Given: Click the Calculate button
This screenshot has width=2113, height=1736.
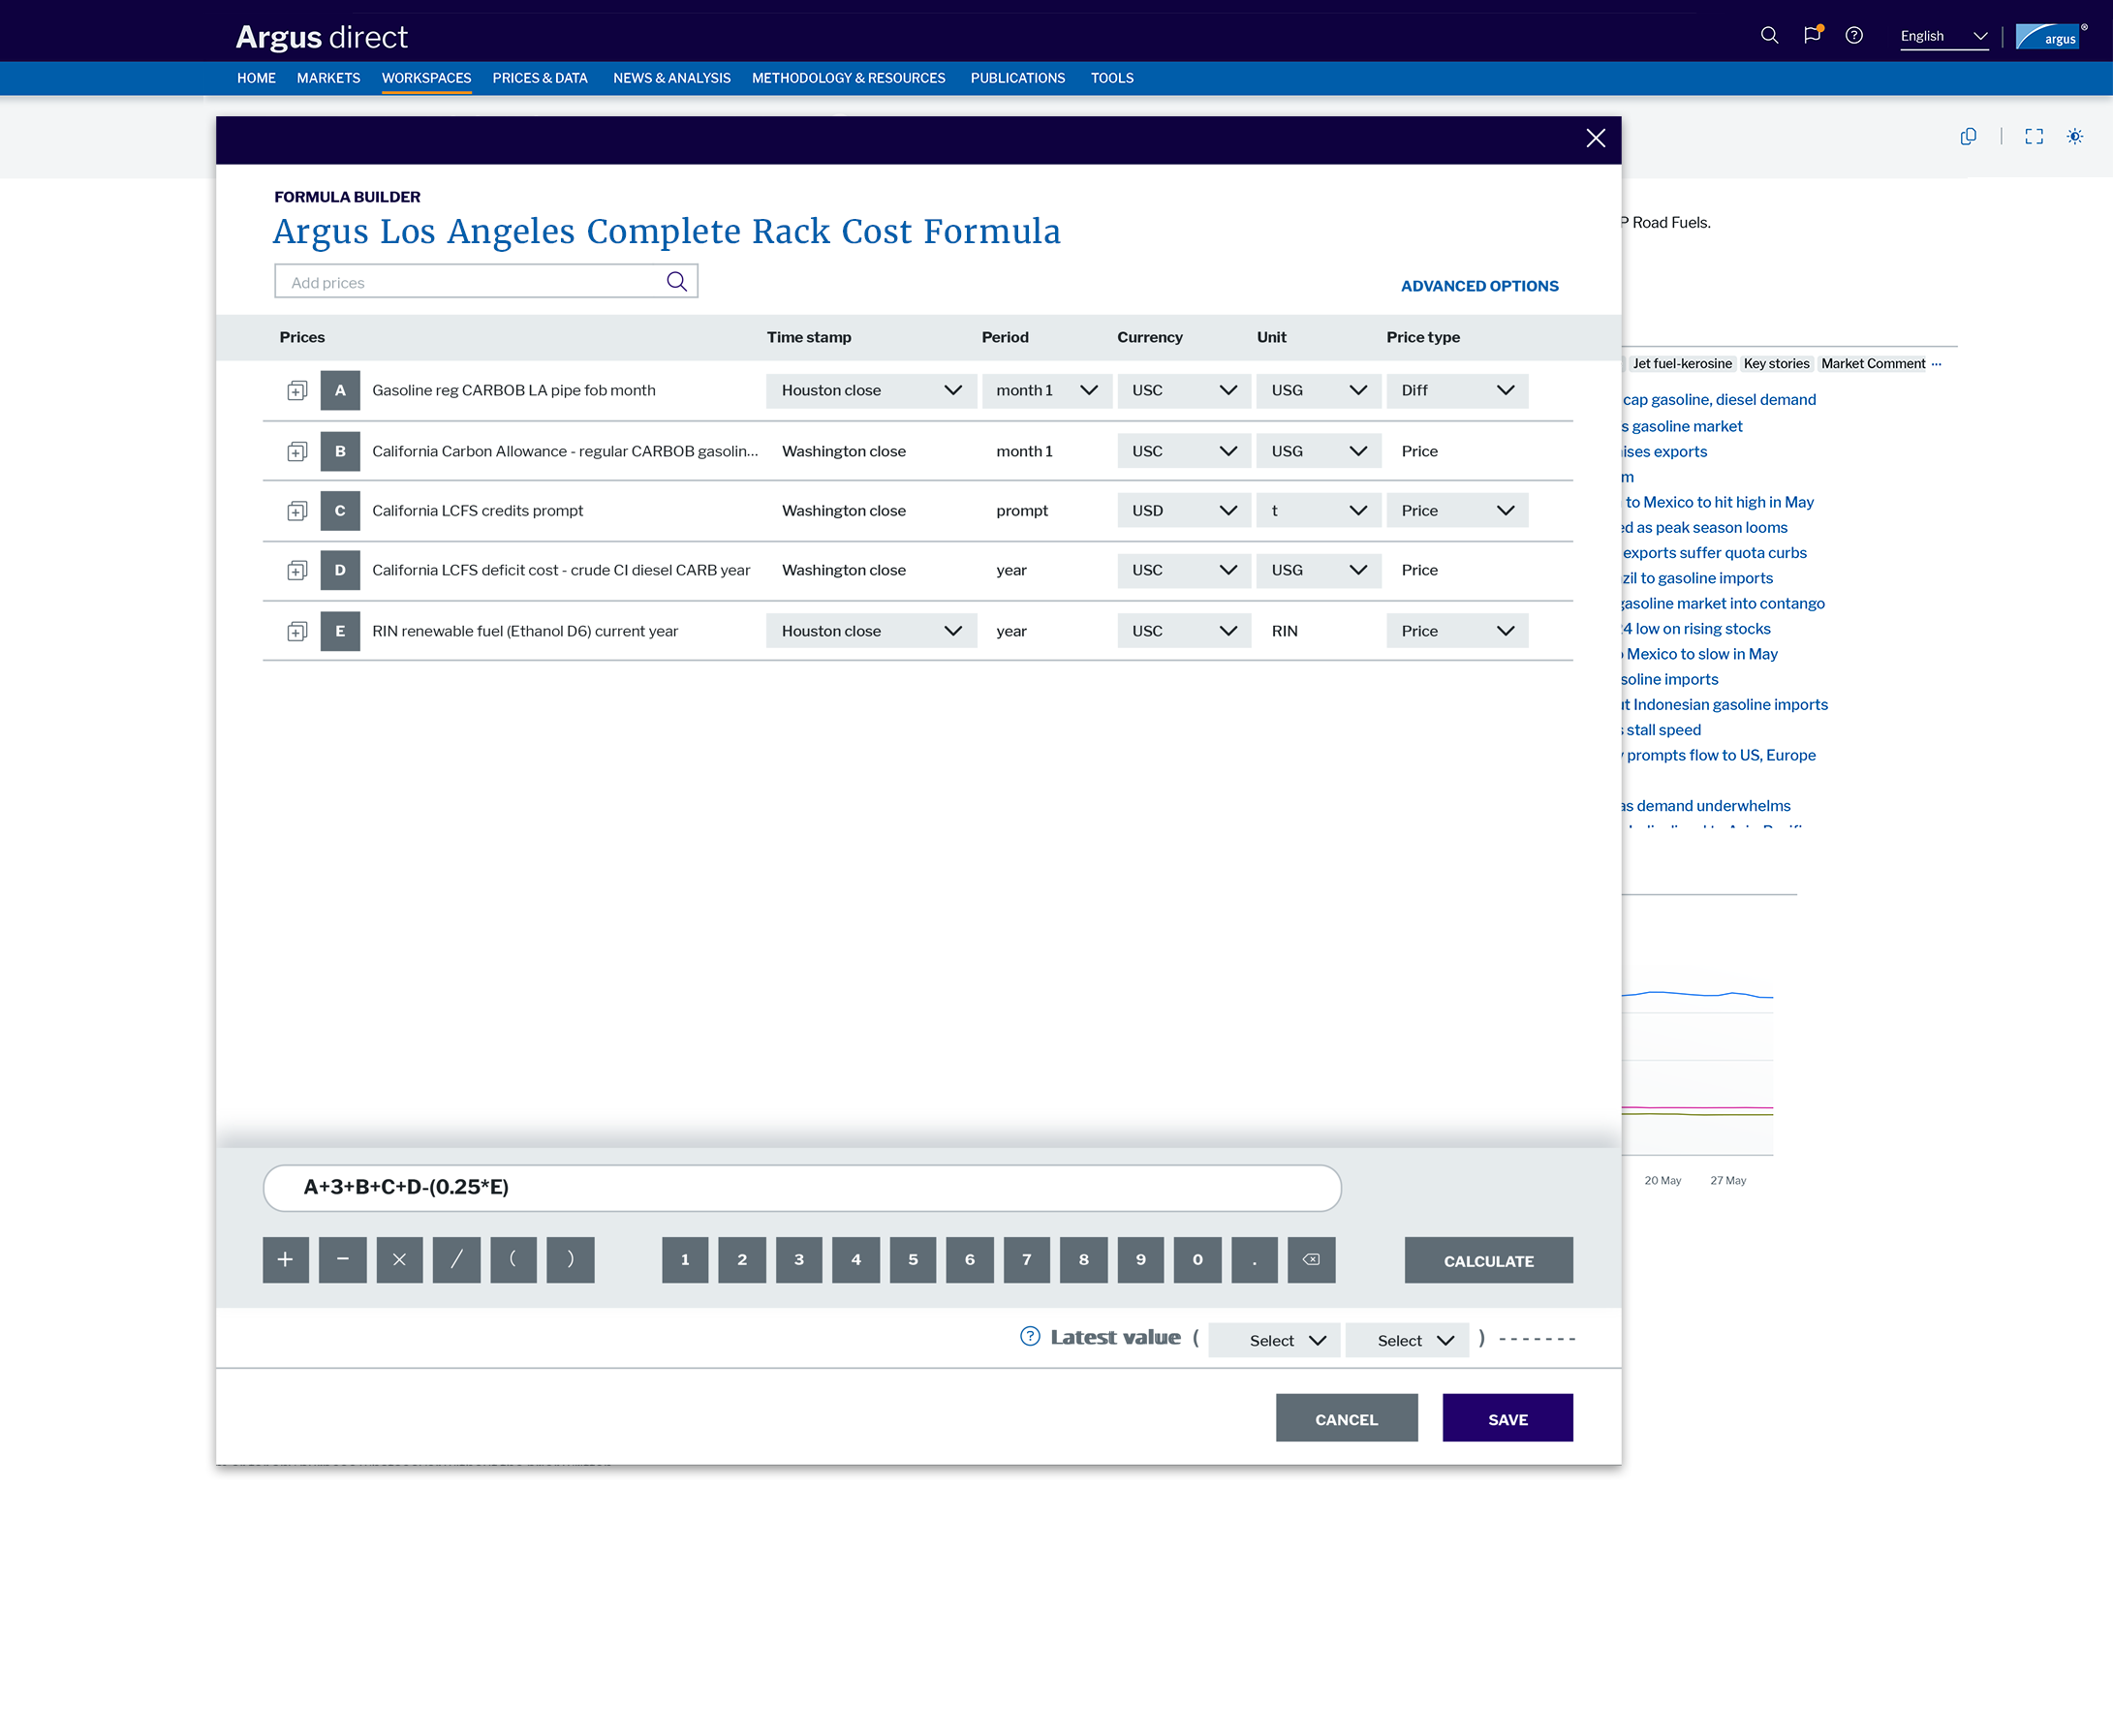Looking at the screenshot, I should (1487, 1261).
